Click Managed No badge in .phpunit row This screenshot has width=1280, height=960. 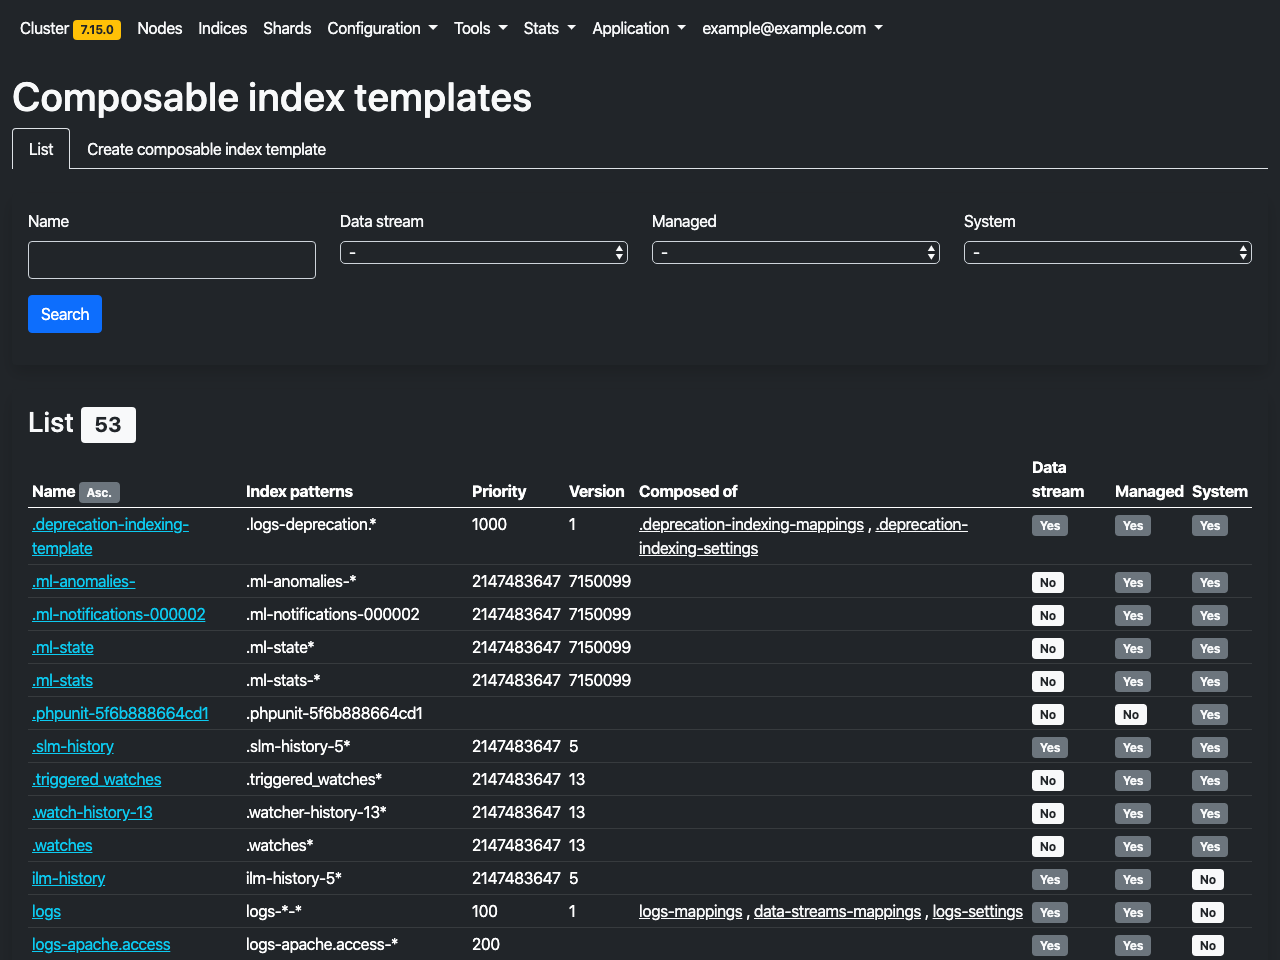click(1131, 714)
